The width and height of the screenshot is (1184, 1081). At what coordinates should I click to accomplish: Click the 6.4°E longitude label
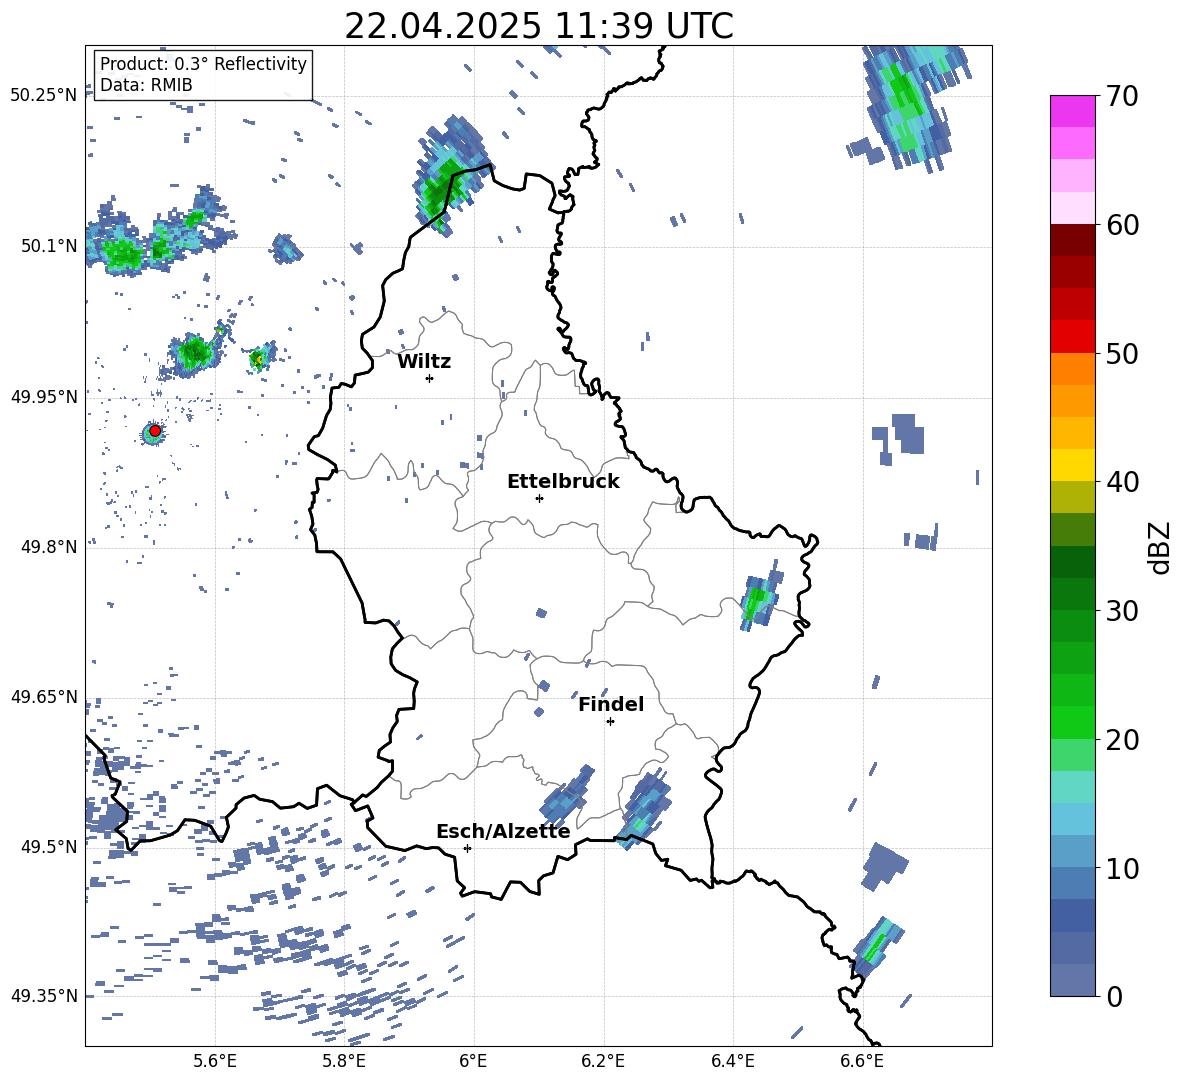[x=732, y=1061]
